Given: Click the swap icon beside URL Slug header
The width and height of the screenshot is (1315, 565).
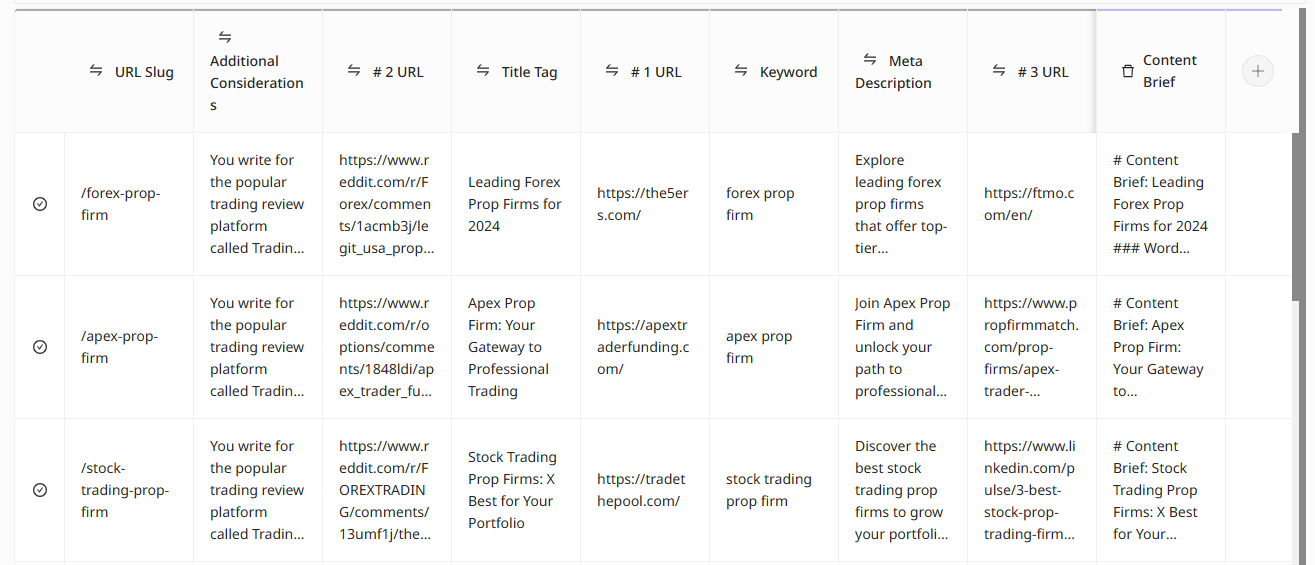Looking at the screenshot, I should click(x=96, y=71).
